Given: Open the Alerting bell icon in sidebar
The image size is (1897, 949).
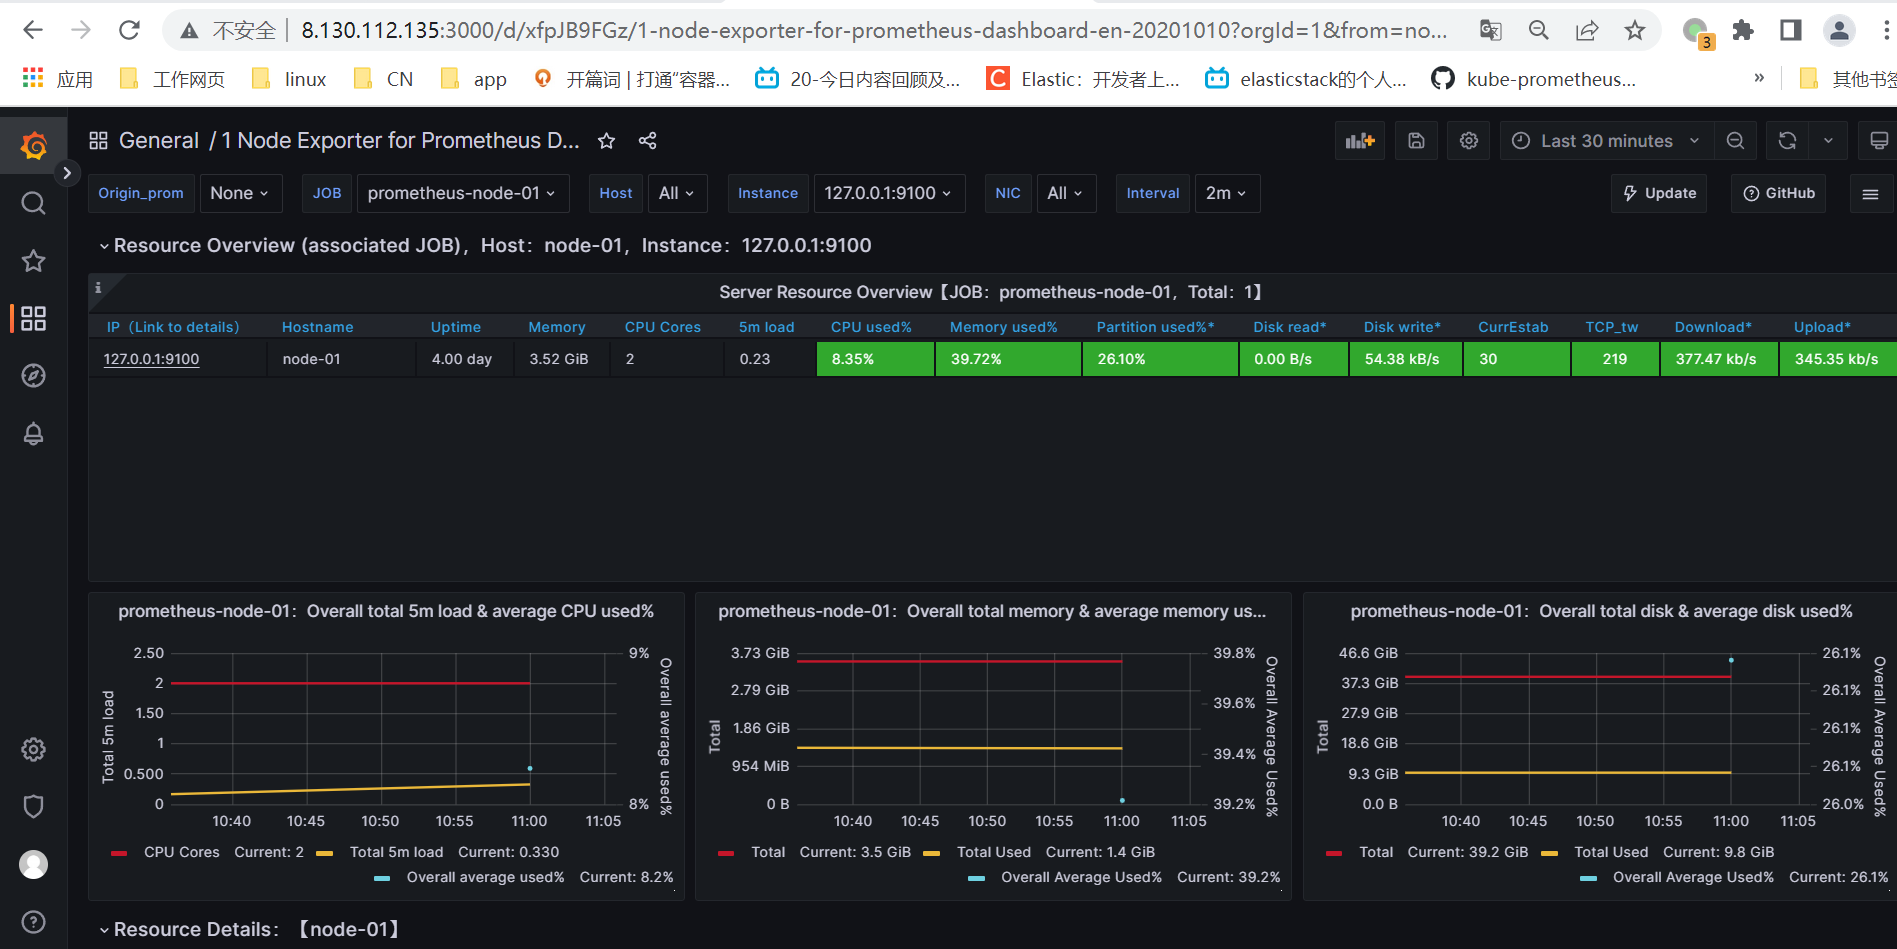Looking at the screenshot, I should (33, 434).
